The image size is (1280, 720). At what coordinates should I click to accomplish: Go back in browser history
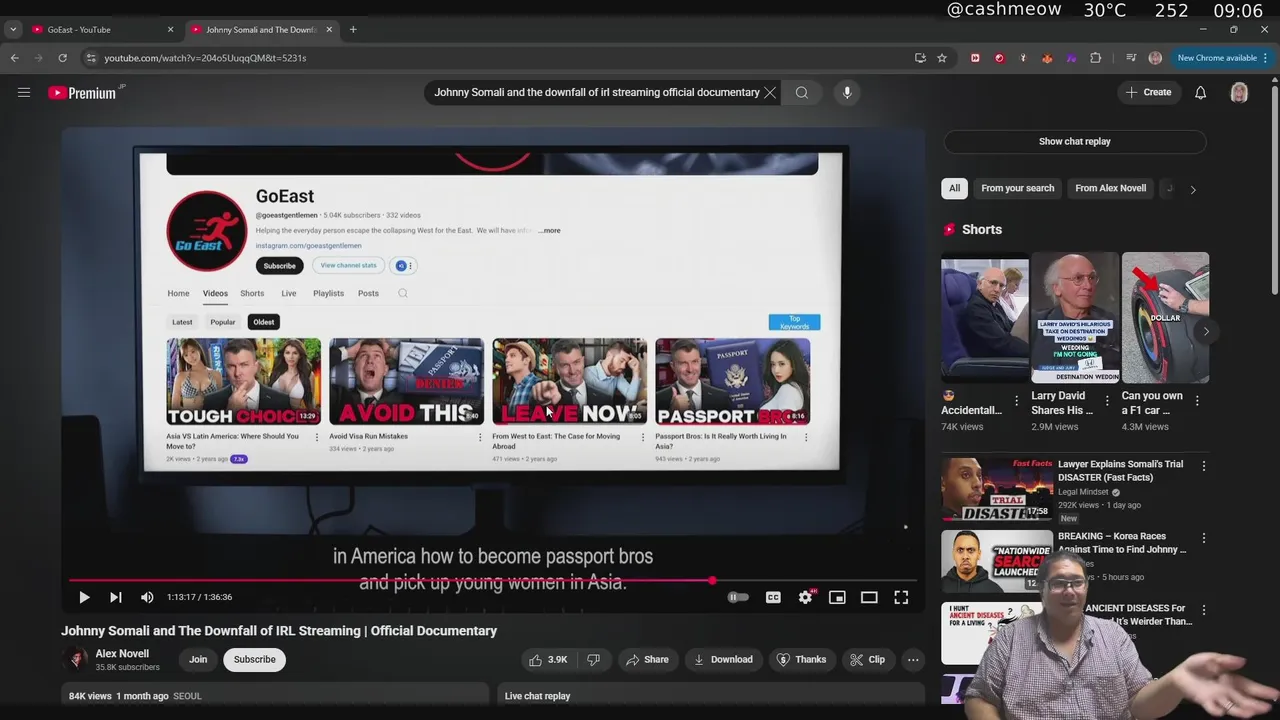coord(15,58)
